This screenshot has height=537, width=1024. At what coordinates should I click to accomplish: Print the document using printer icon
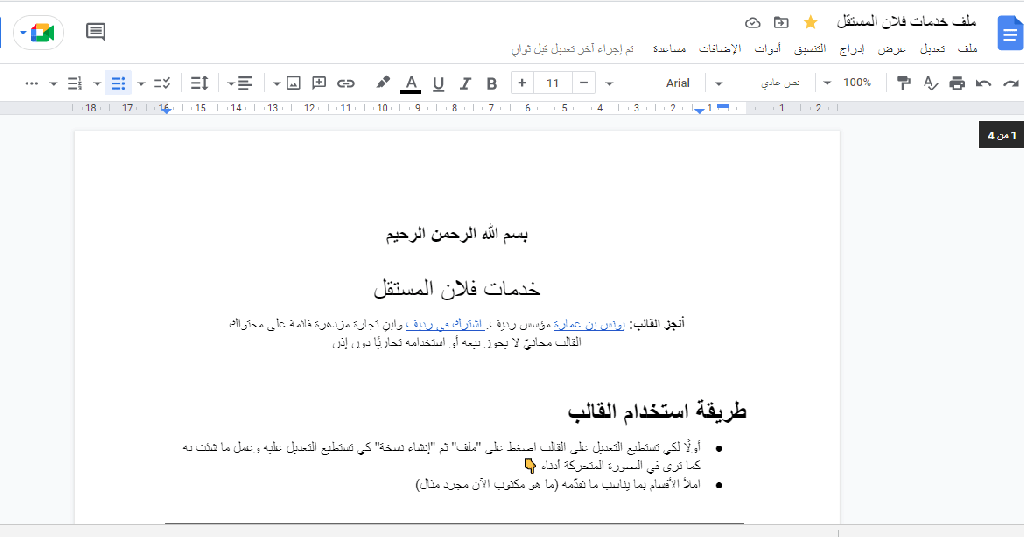tap(957, 83)
